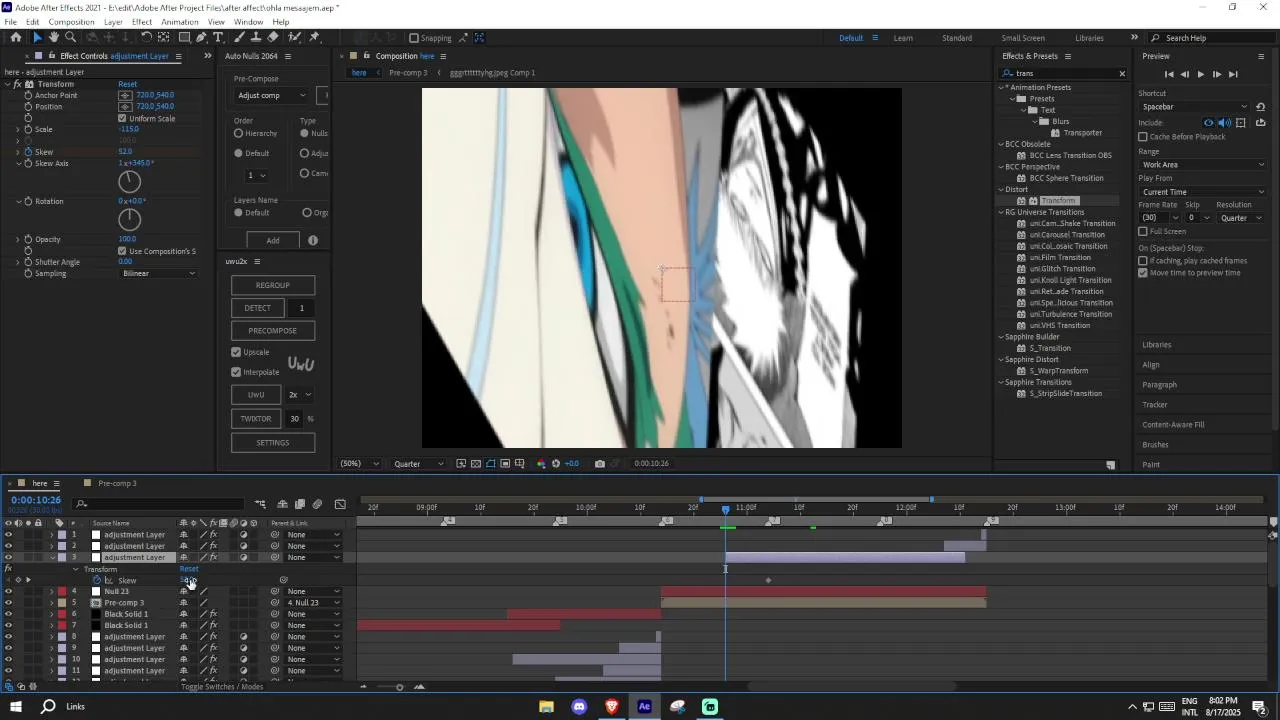Image resolution: width=1280 pixels, height=720 pixels.
Task: Toggle Uniform Scale checkbox
Action: [122, 118]
